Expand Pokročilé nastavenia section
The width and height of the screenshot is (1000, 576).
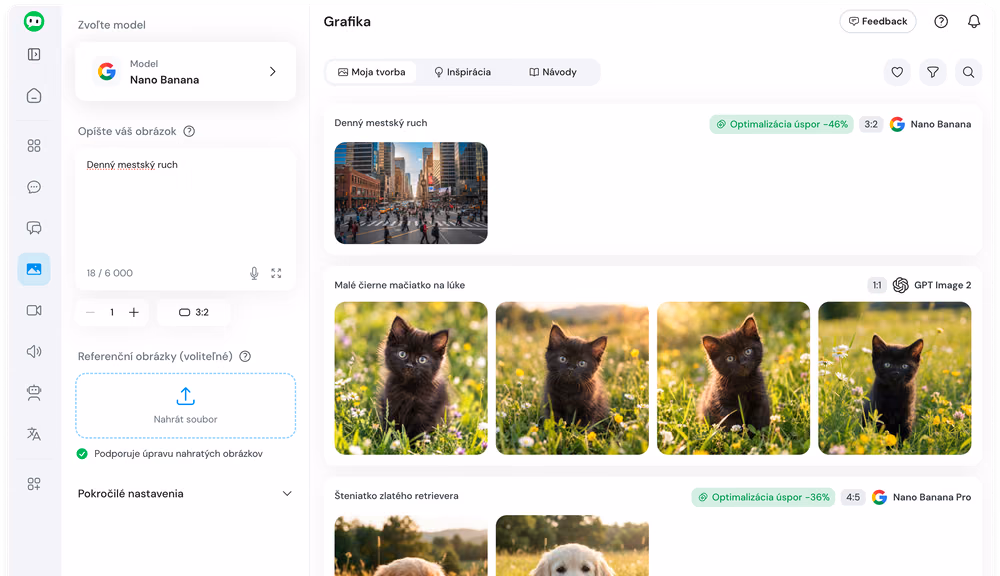[x=185, y=494]
